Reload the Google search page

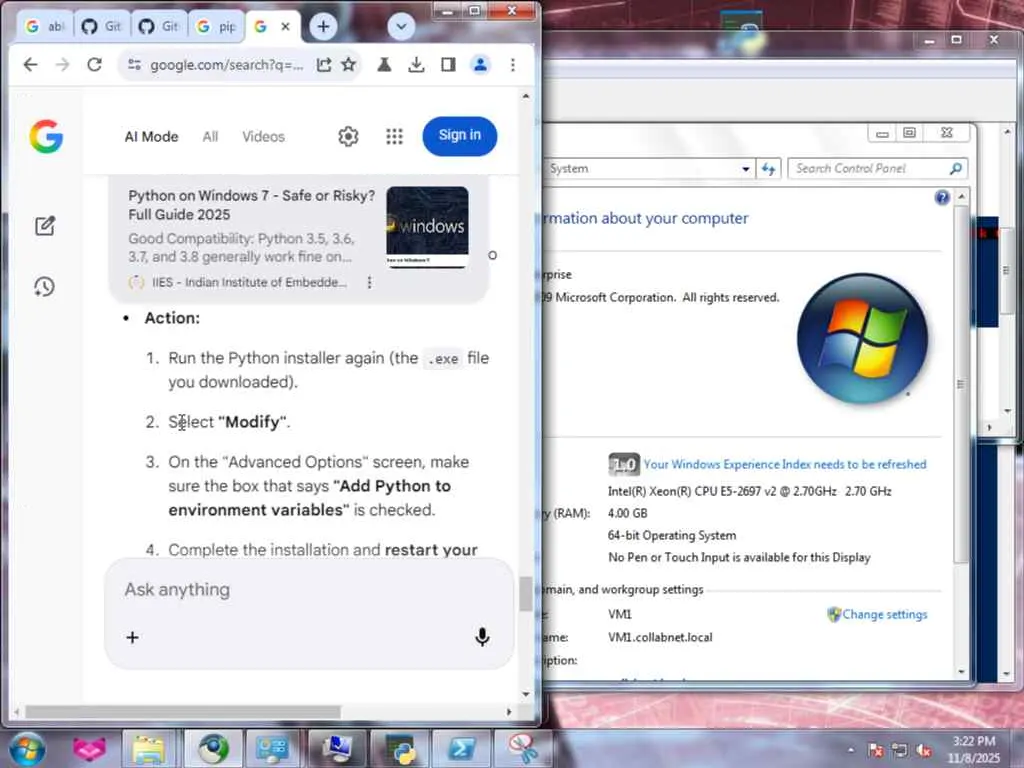(95, 64)
